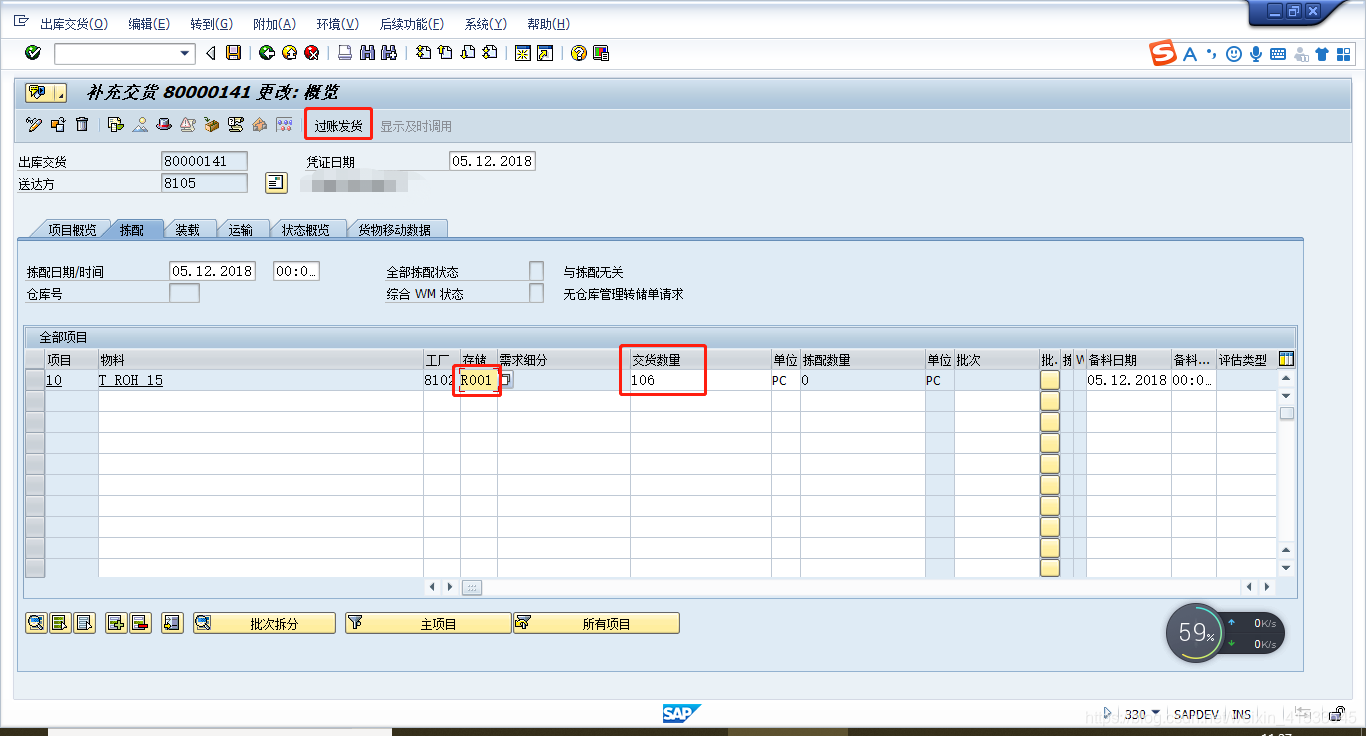The image size is (1366, 736).
Task: Open the 出库交货 menu
Action: point(73,24)
